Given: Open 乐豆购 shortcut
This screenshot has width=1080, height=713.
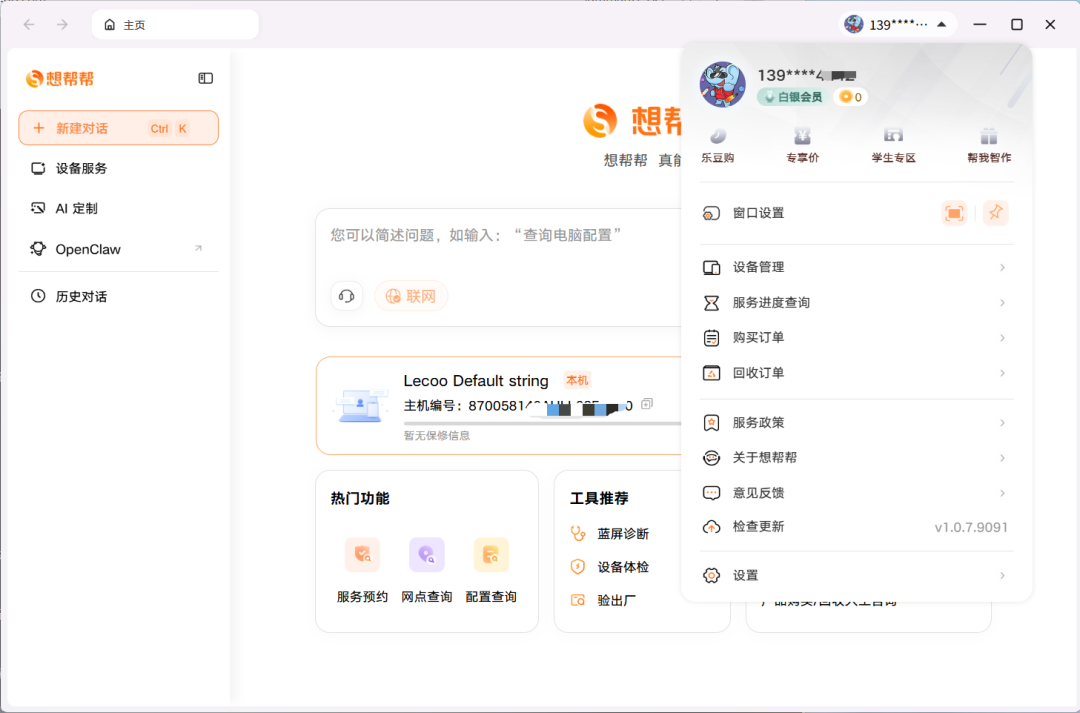Looking at the screenshot, I should coord(718,145).
